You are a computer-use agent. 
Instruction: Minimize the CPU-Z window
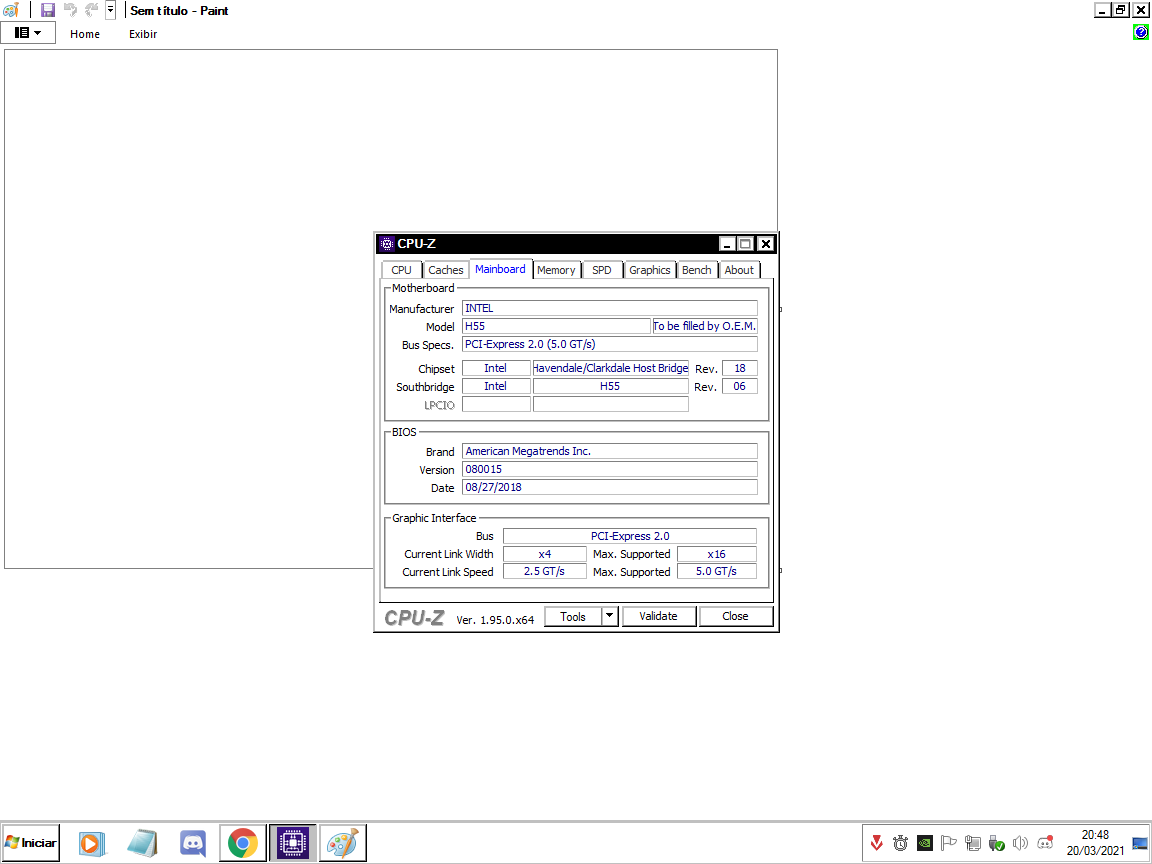[x=727, y=244]
